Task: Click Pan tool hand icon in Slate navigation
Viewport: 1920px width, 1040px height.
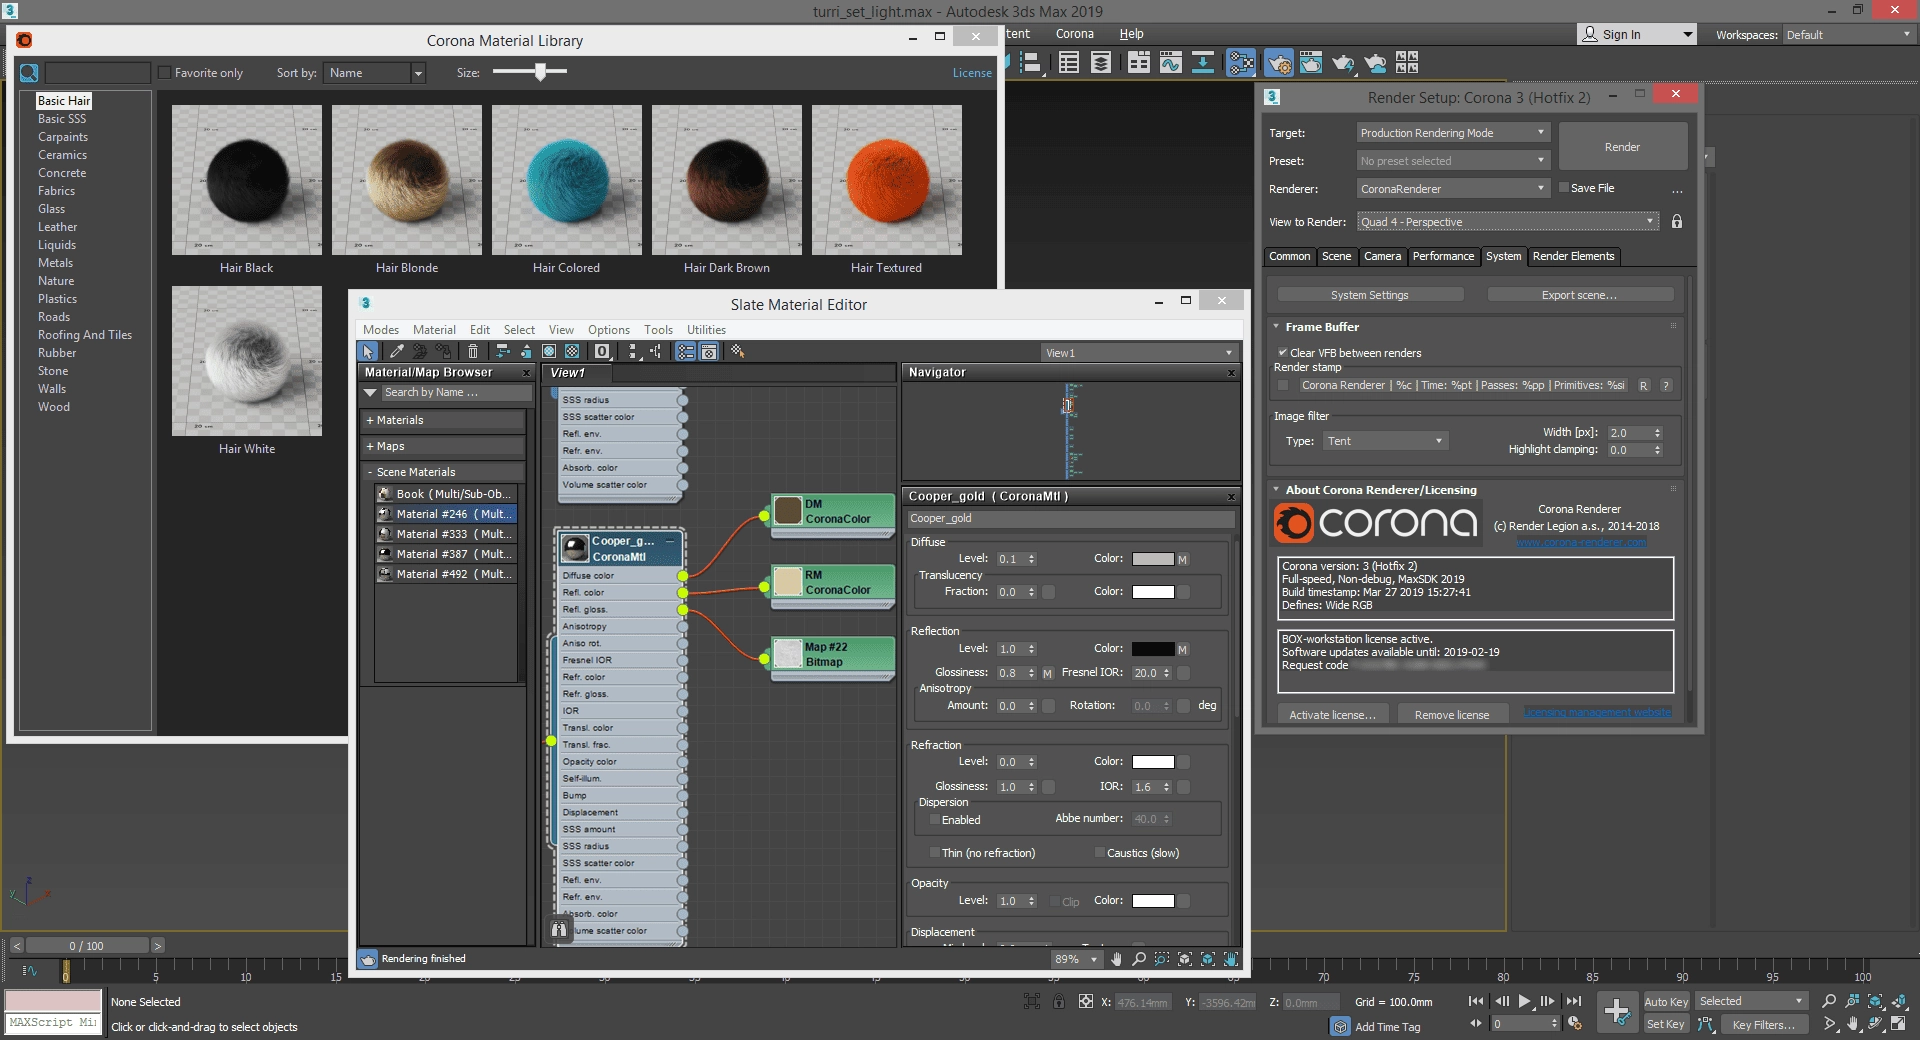Action: [1116, 959]
